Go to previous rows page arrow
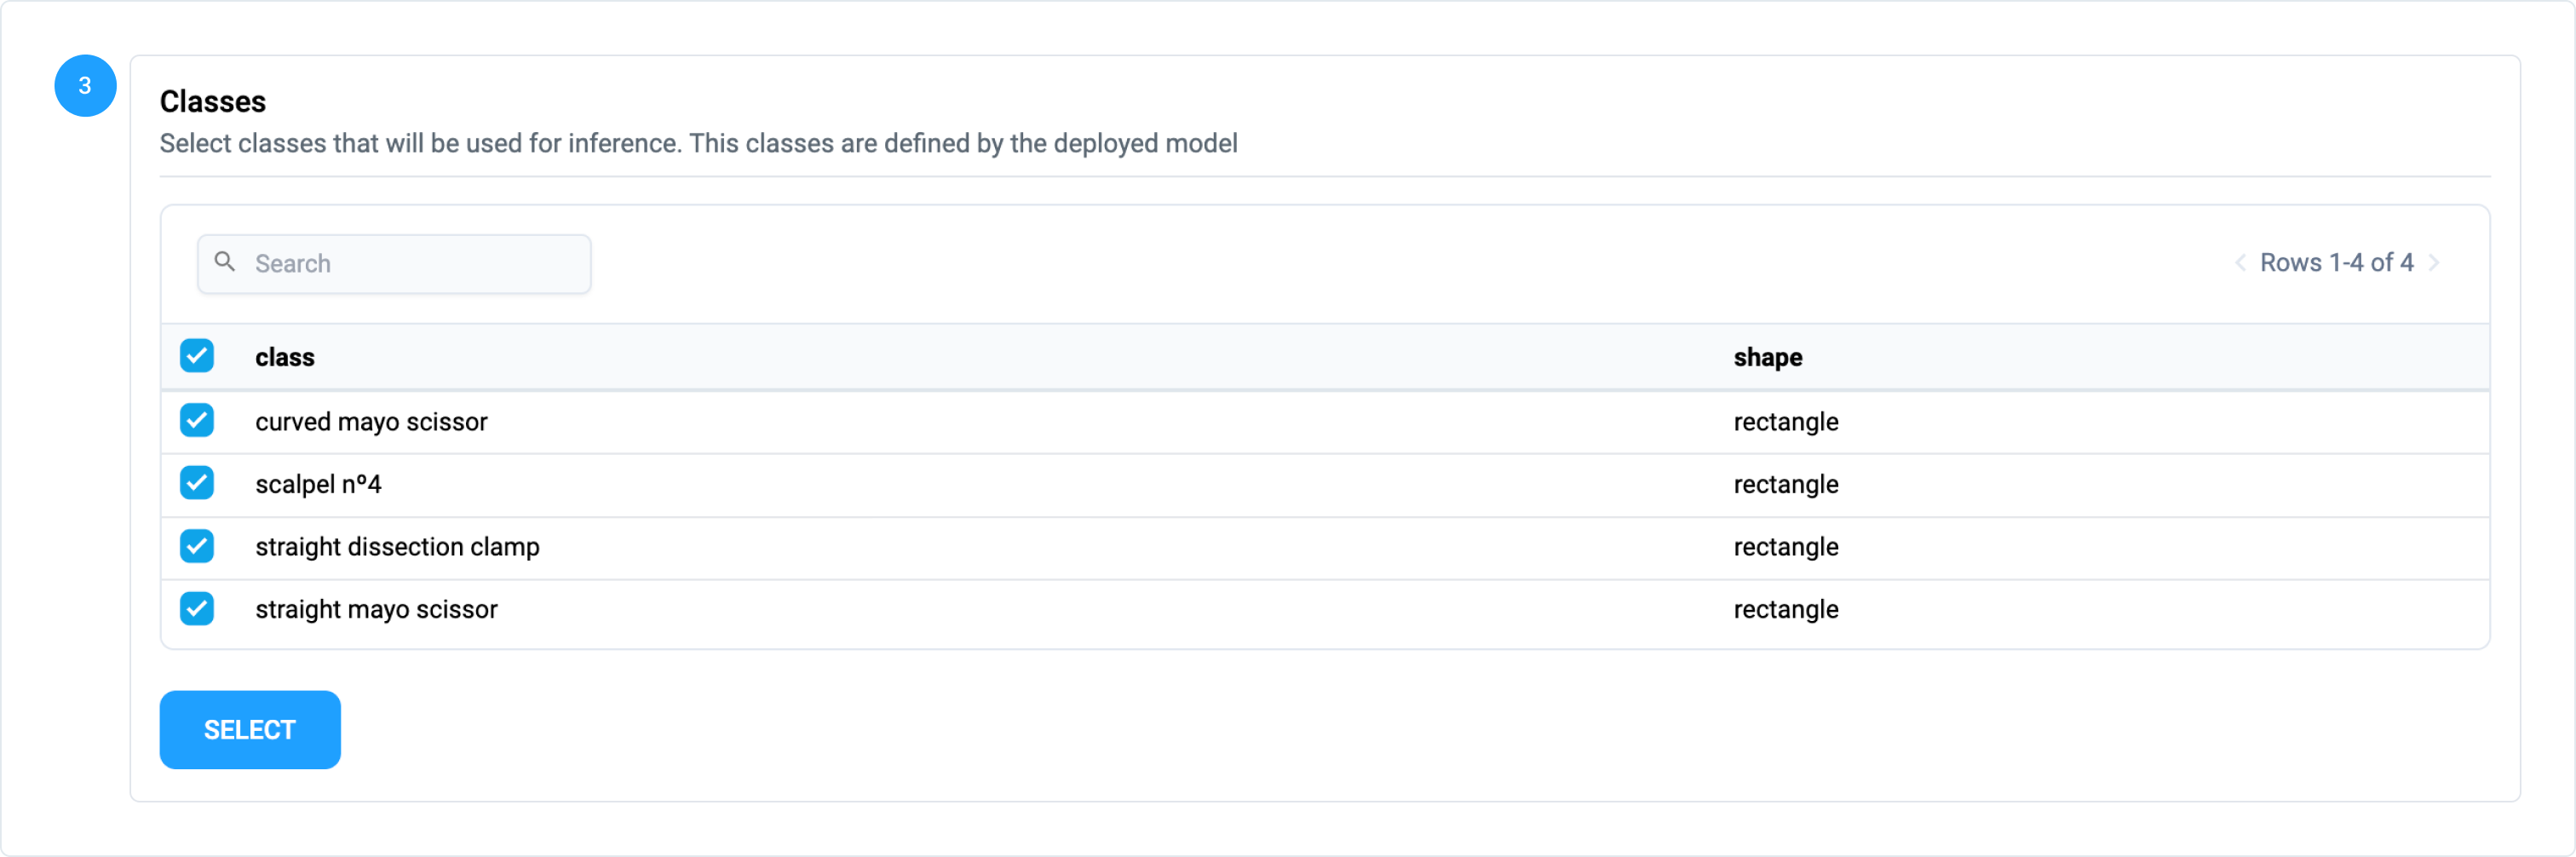This screenshot has width=2576, height=857. [x=2240, y=263]
